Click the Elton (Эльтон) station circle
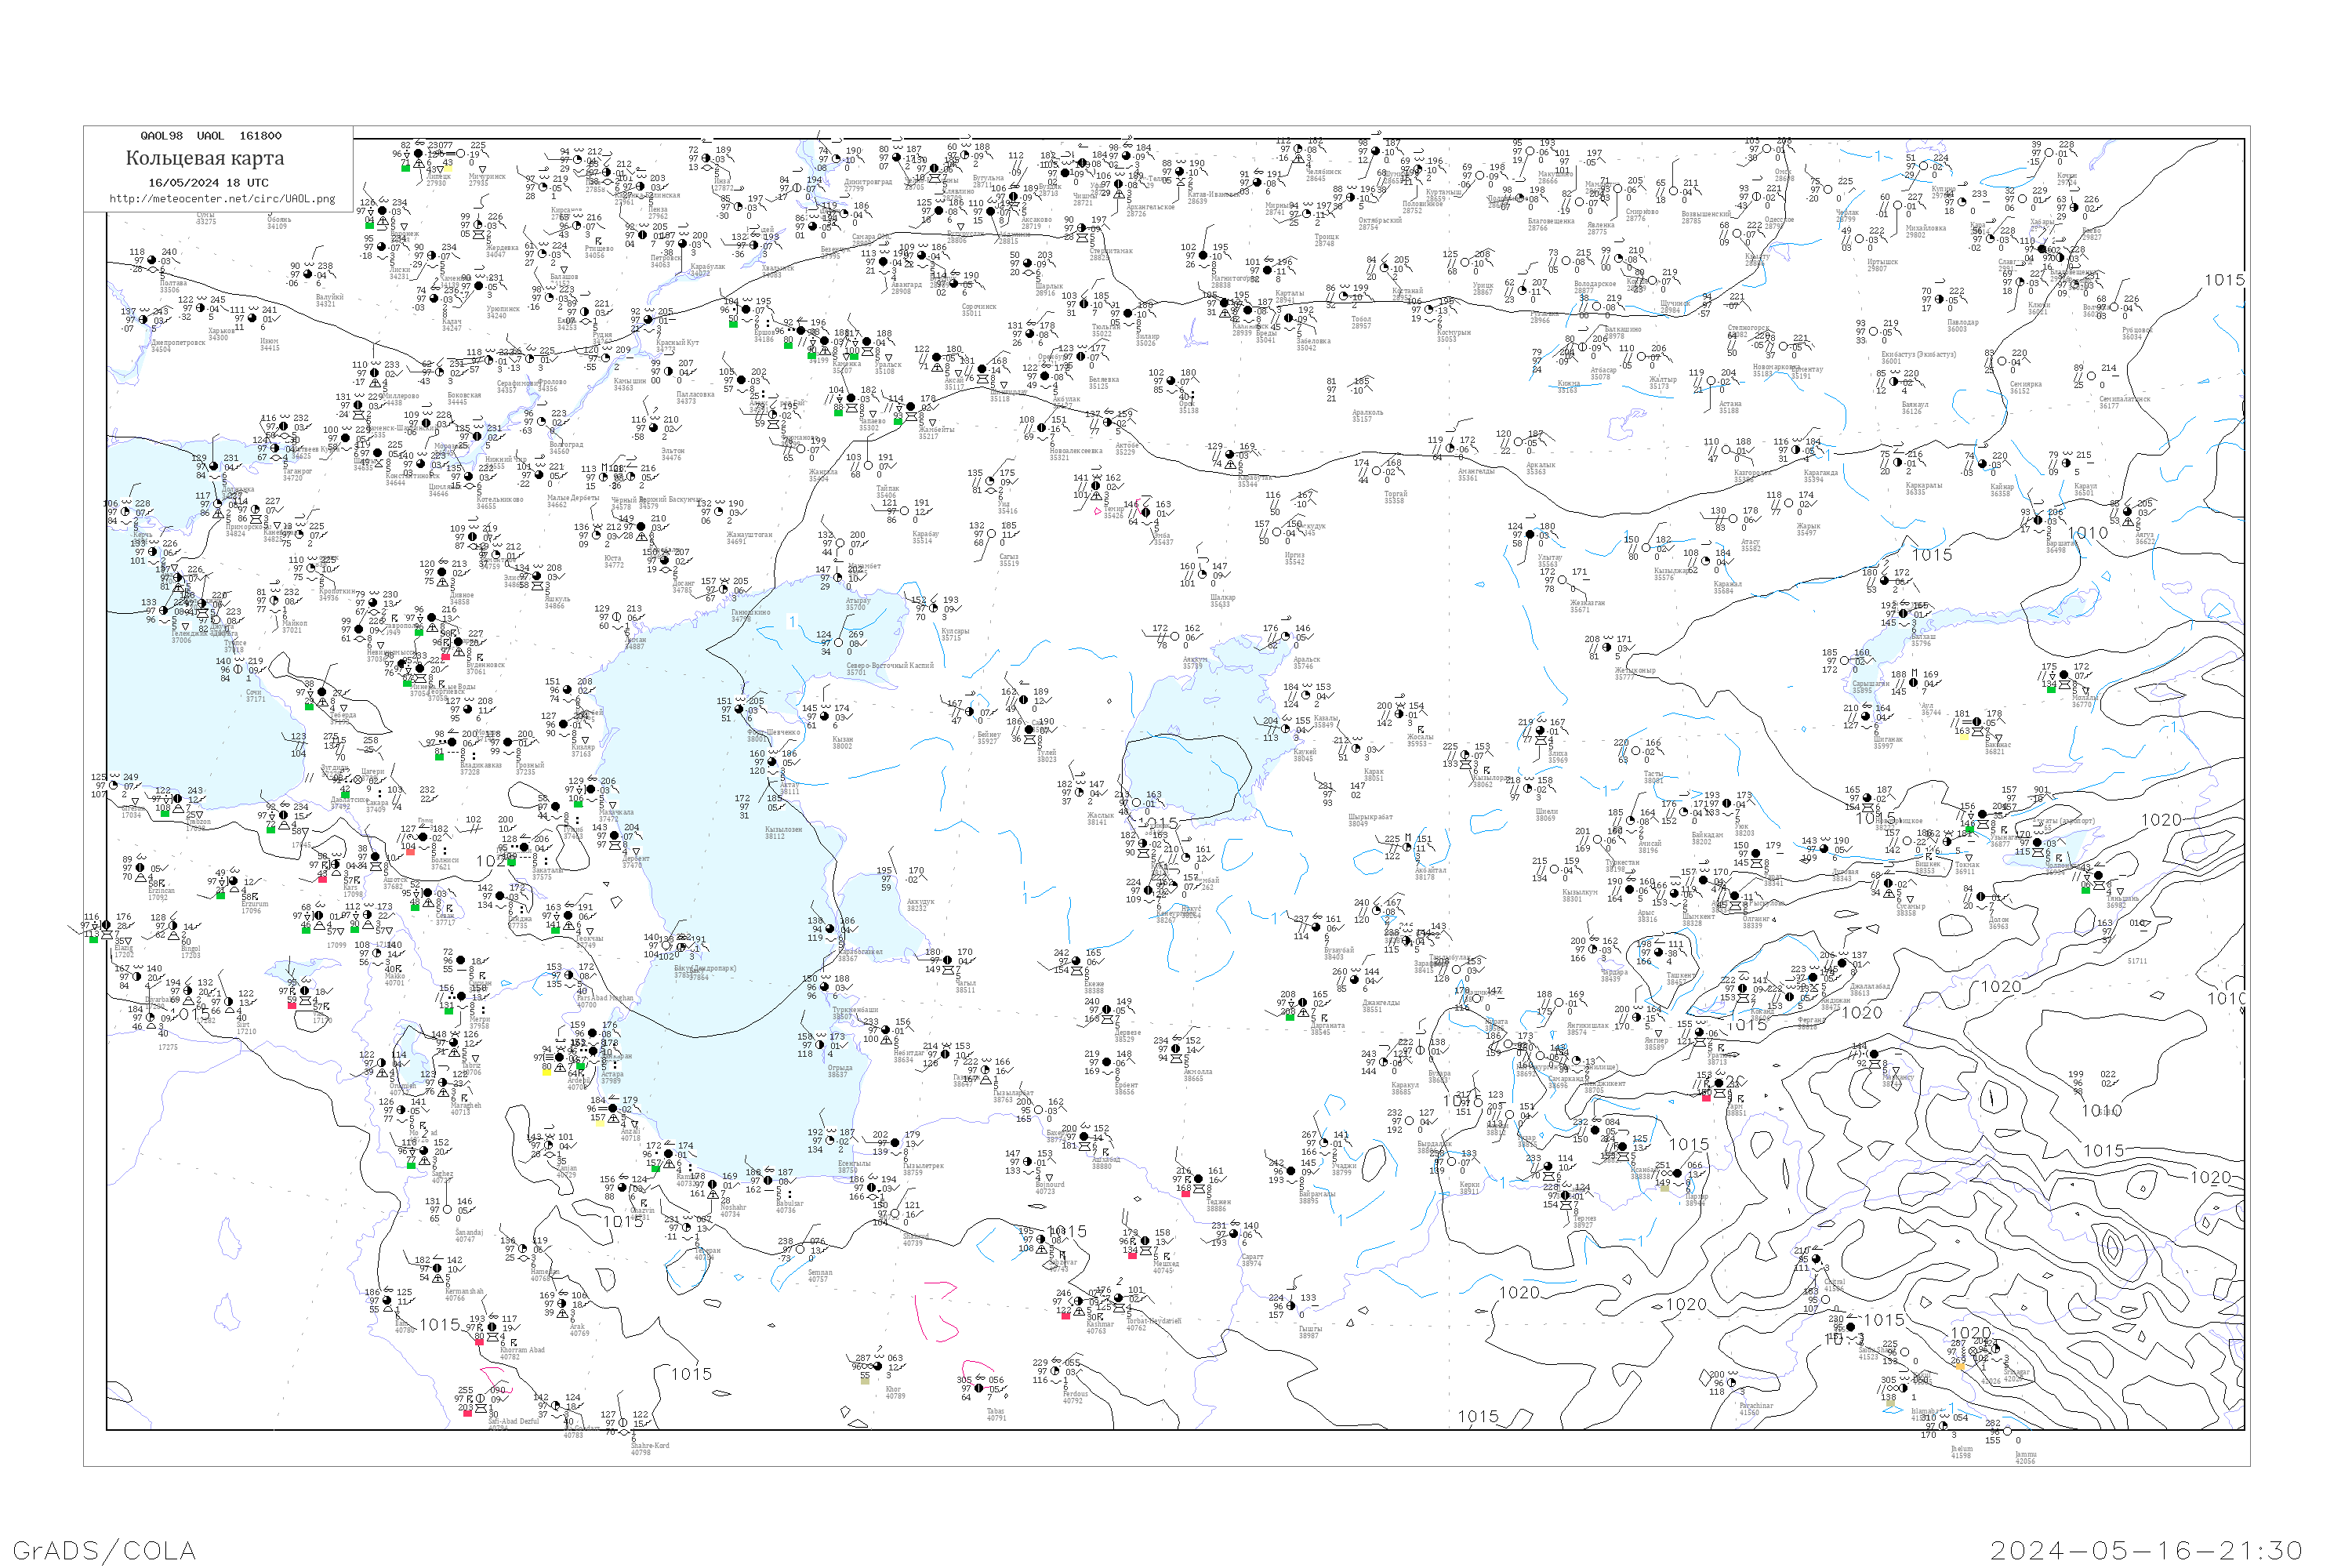Image resolution: width=2352 pixels, height=1568 pixels. [x=653, y=429]
